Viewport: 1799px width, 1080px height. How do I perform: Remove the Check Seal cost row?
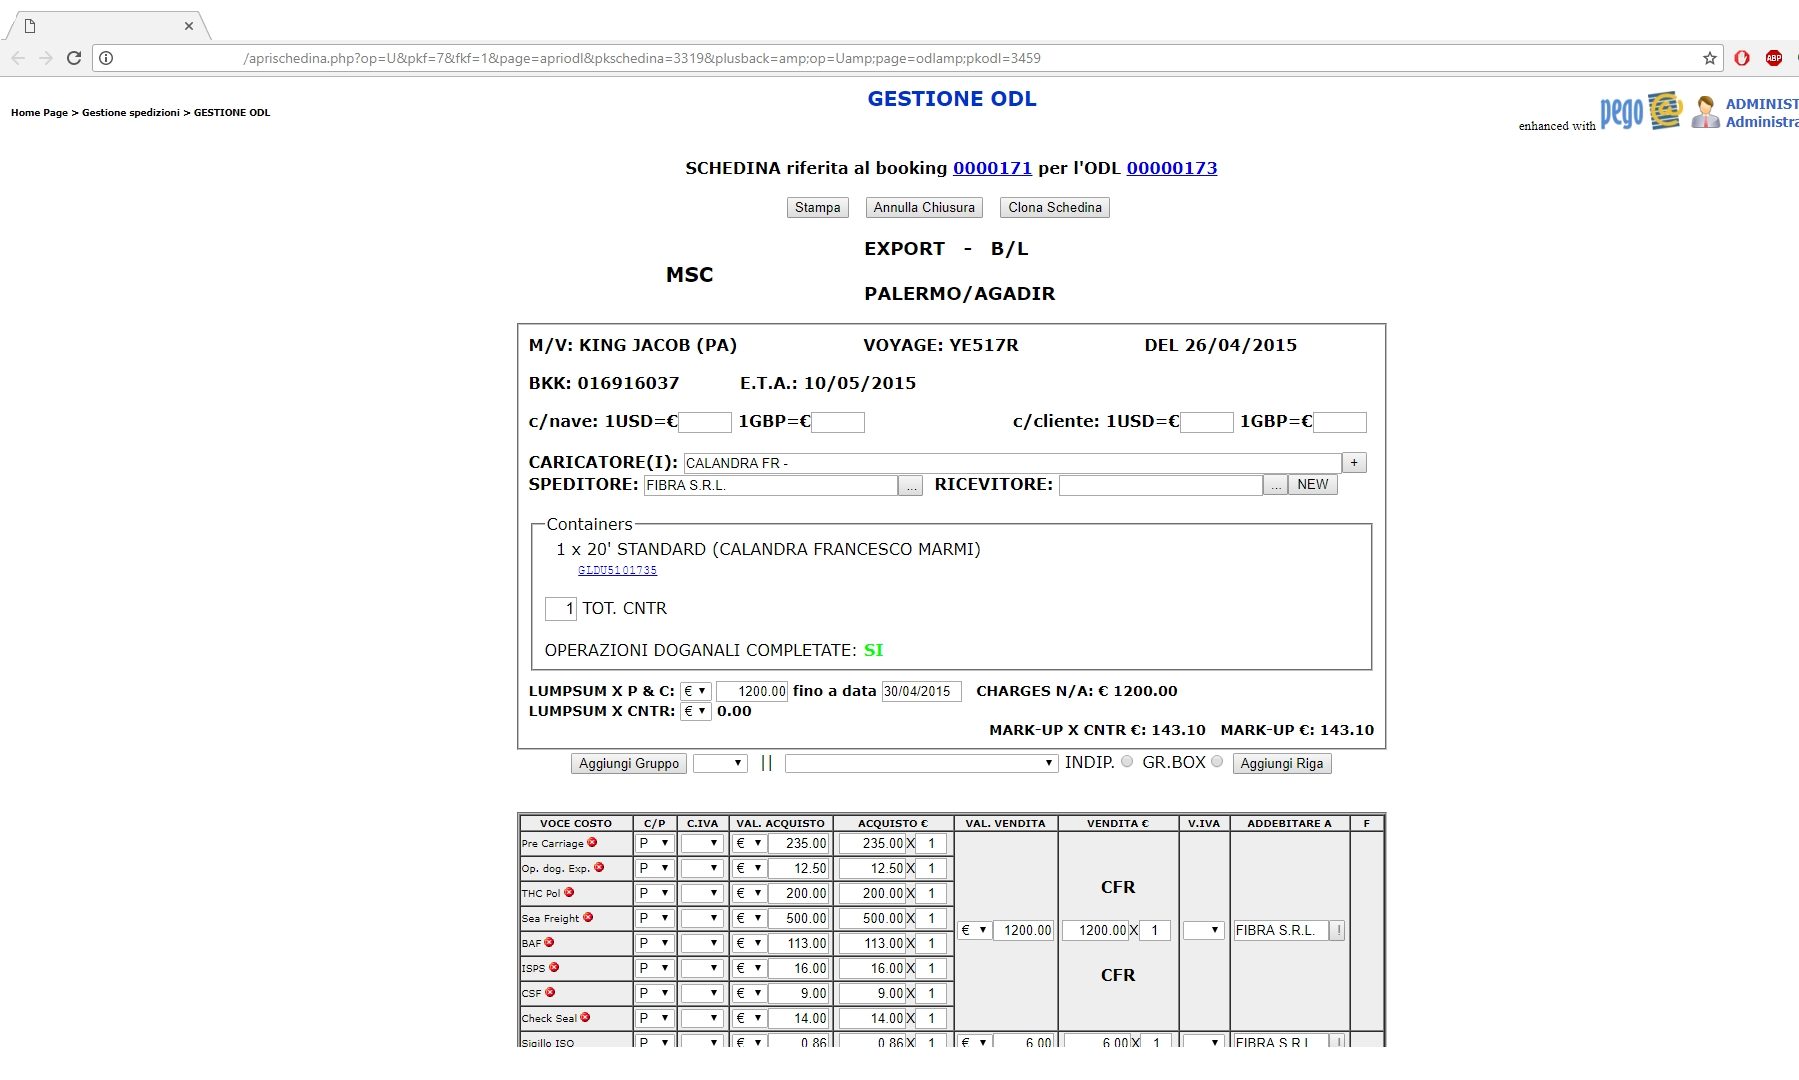pyautogui.click(x=585, y=1018)
